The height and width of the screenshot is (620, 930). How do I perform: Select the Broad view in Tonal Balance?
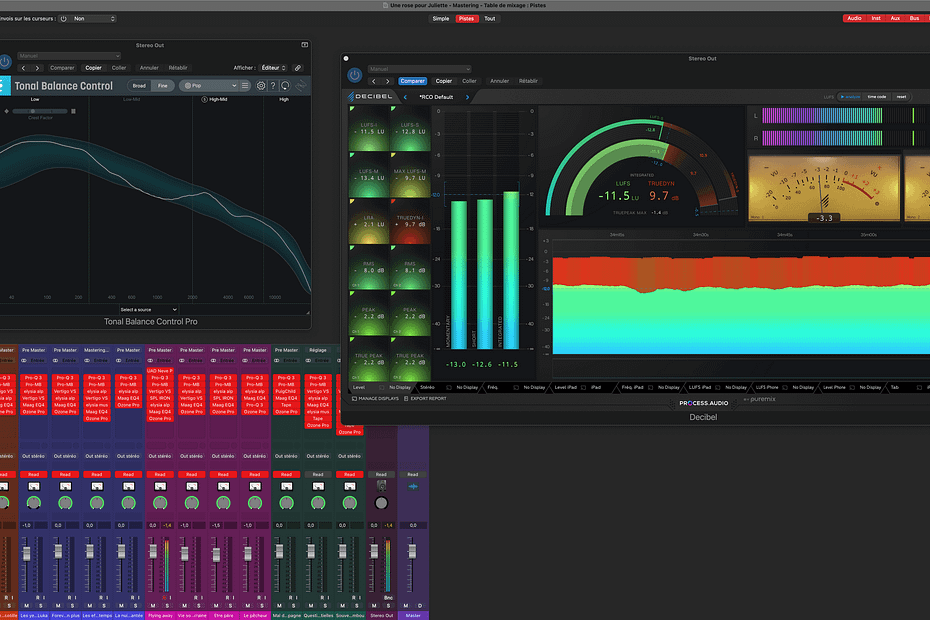[139, 86]
